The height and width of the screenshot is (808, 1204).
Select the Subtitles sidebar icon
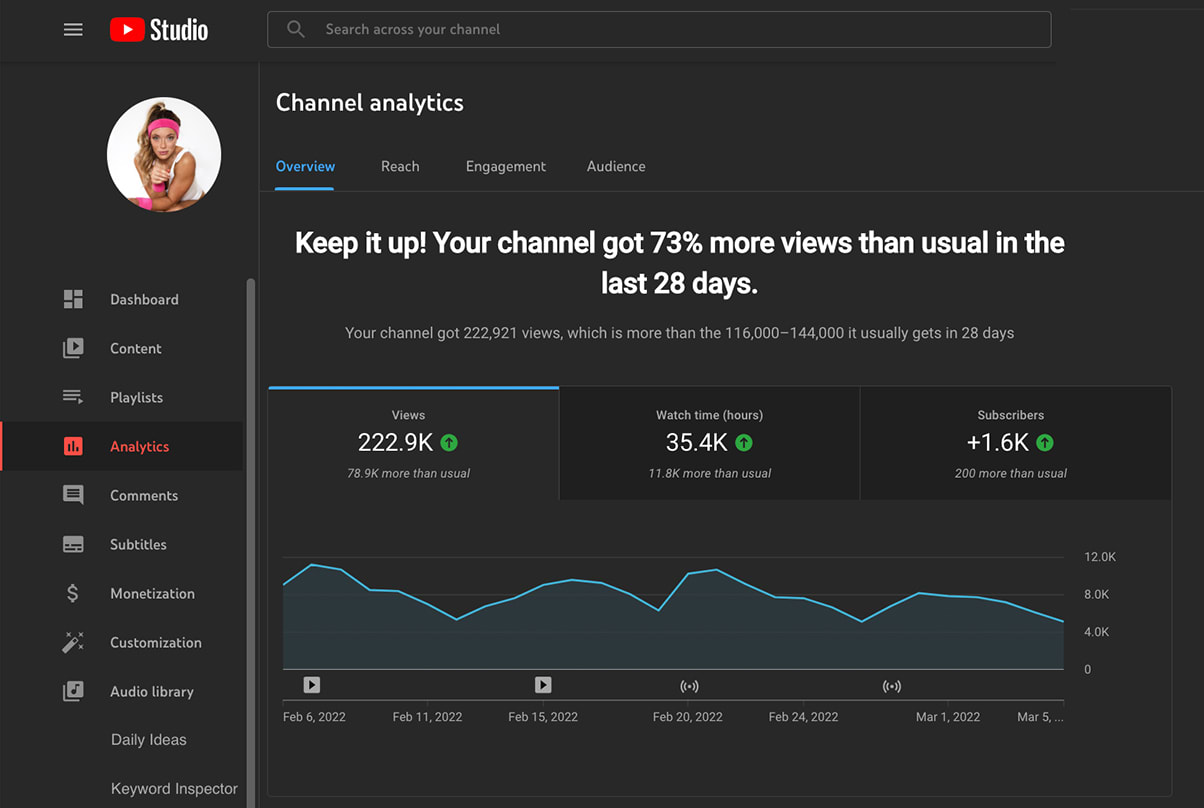click(x=73, y=544)
